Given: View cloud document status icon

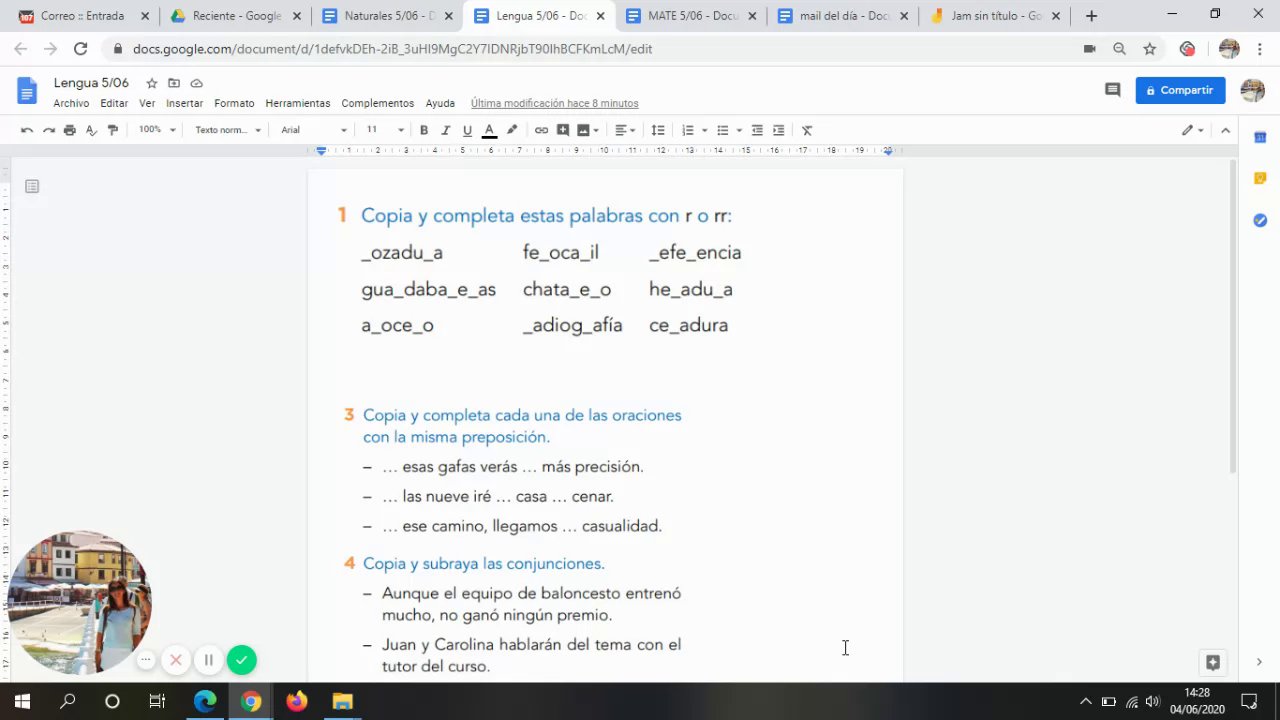Looking at the screenshot, I should tap(196, 83).
